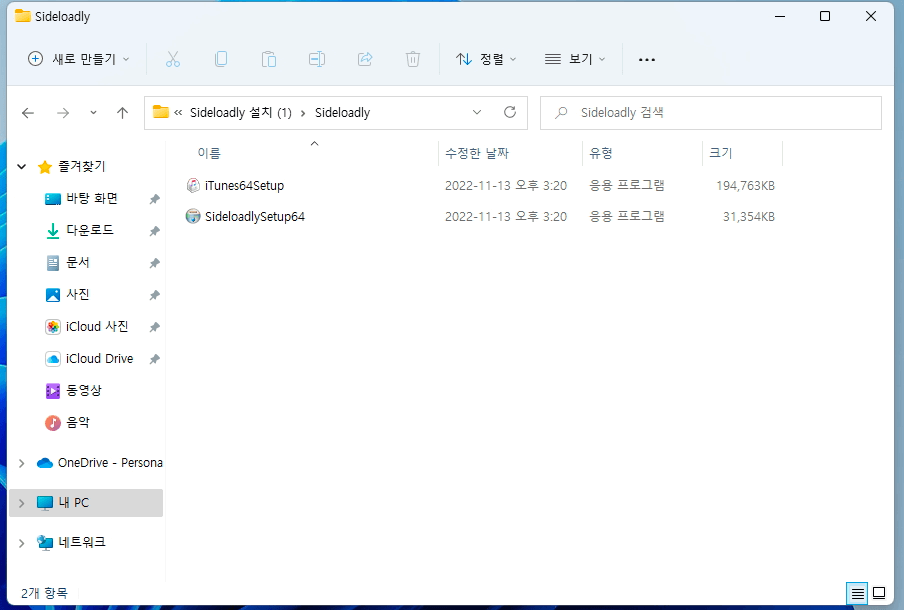Click the Paste clipboard icon
The height and width of the screenshot is (610, 904).
[269, 59]
